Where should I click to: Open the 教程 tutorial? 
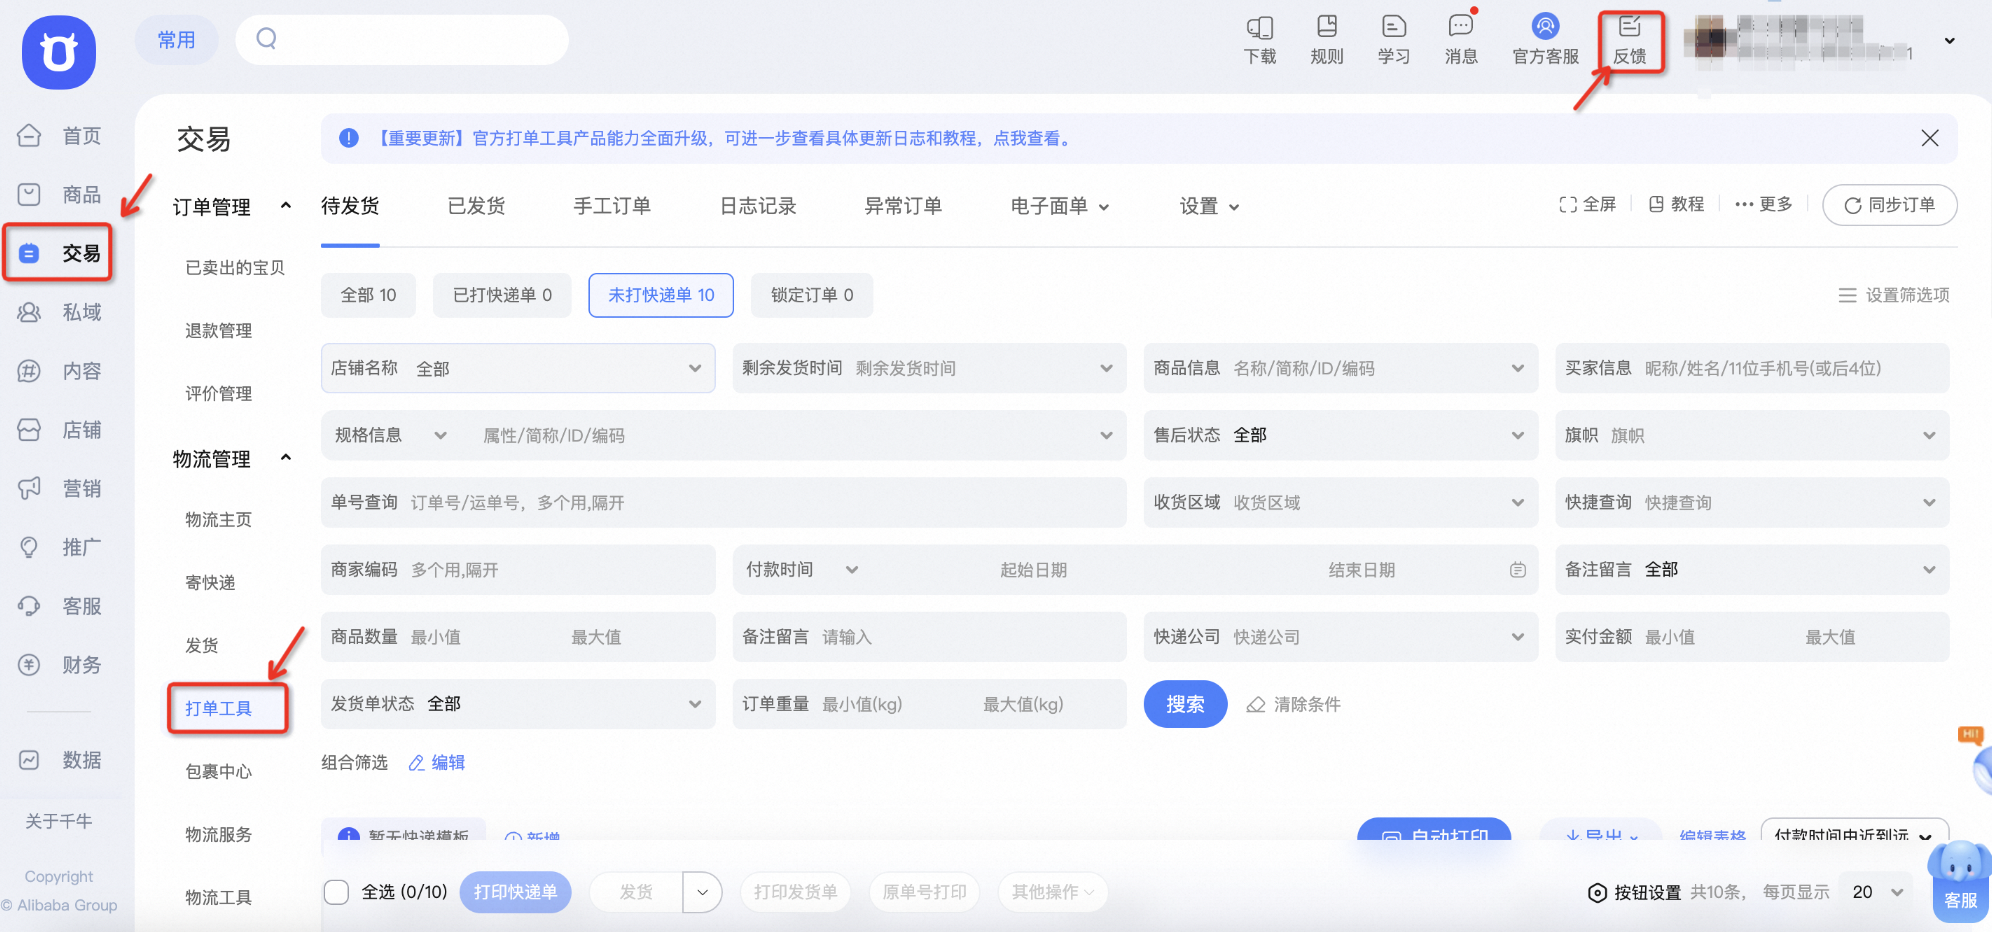click(x=1676, y=204)
